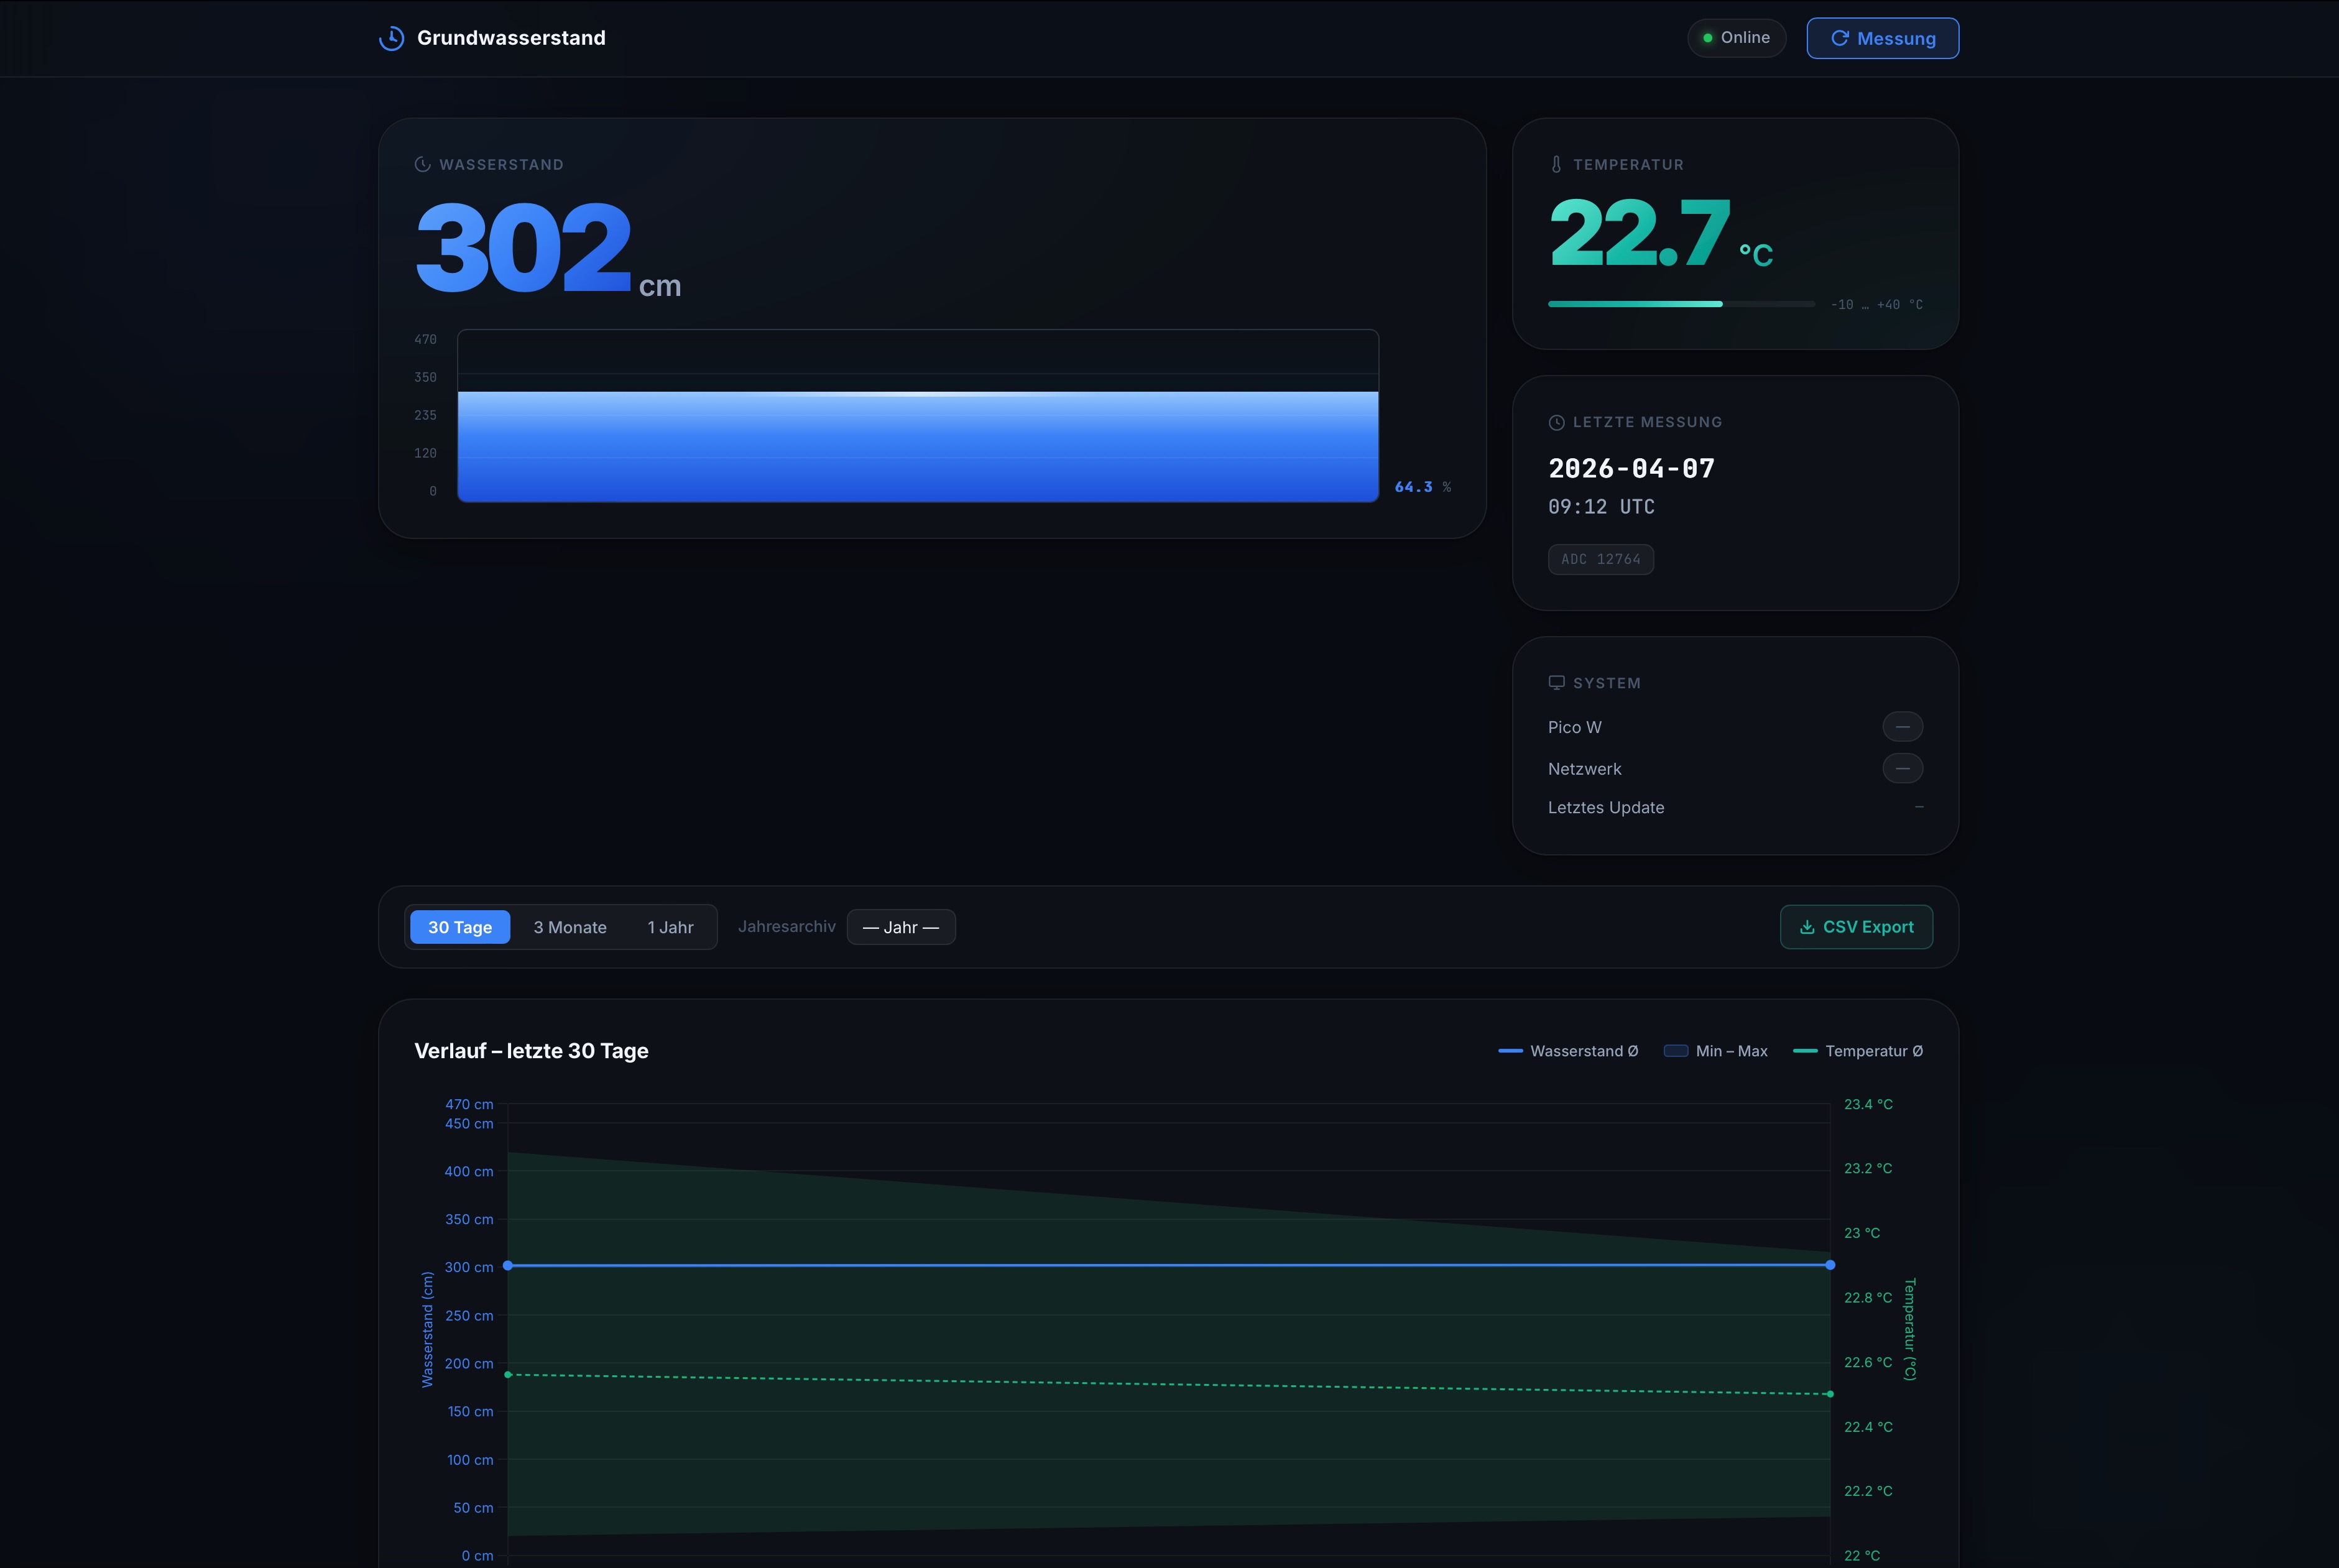Click the Wasserstand card header icon
Viewport: 2339px width, 1568px height.
point(422,164)
